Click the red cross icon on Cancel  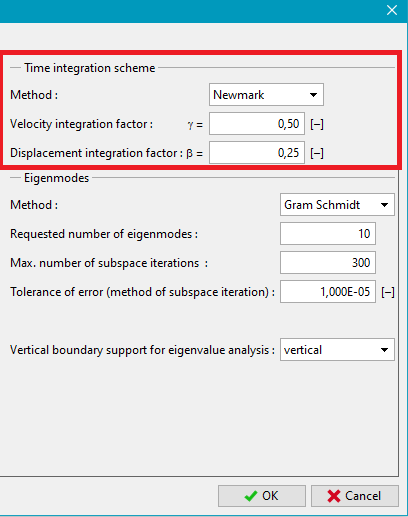coord(334,496)
